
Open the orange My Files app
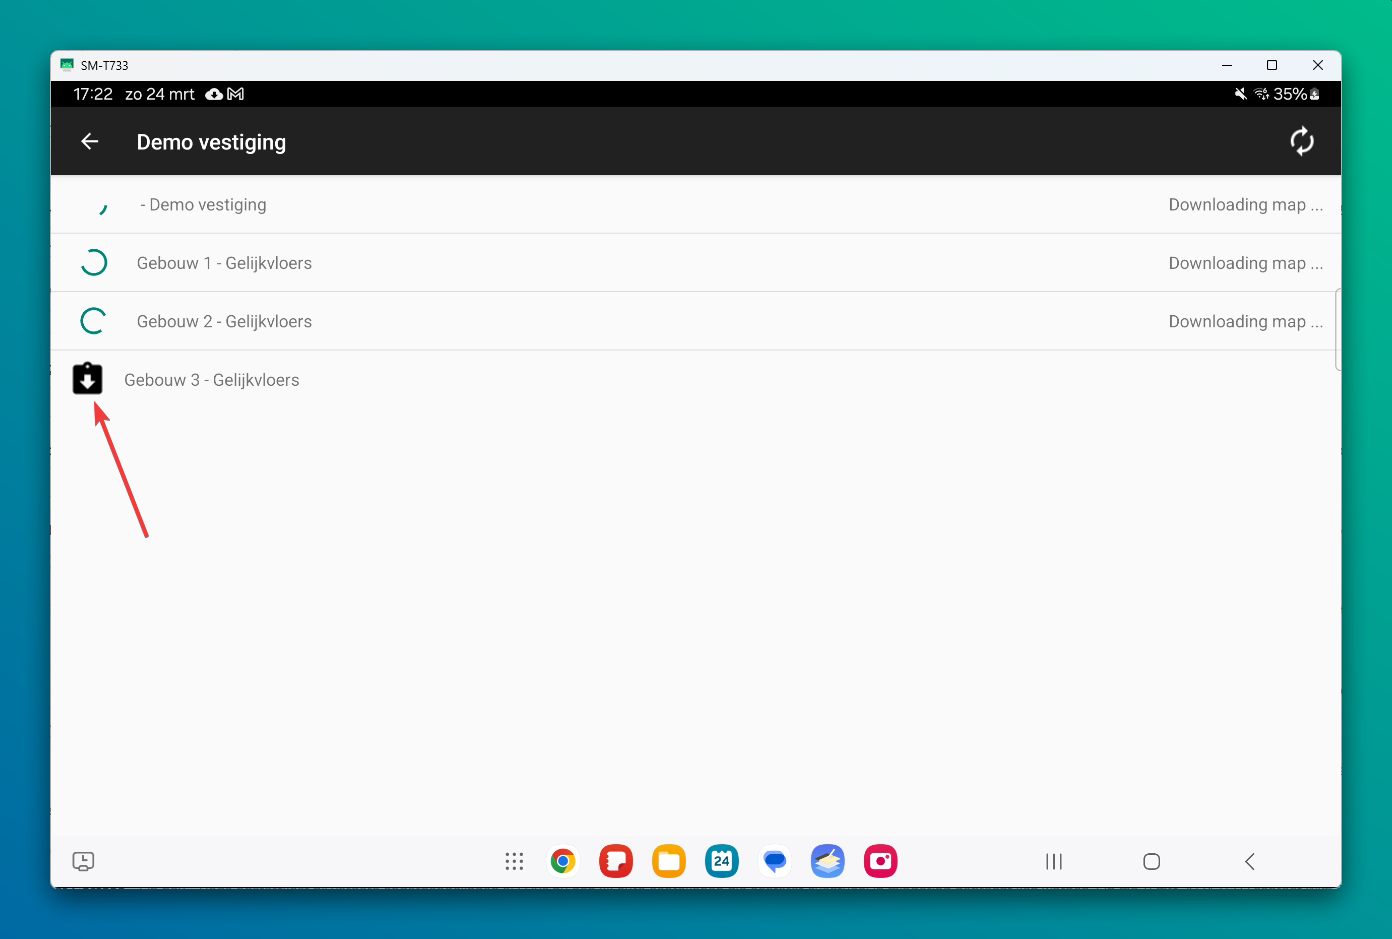click(669, 861)
